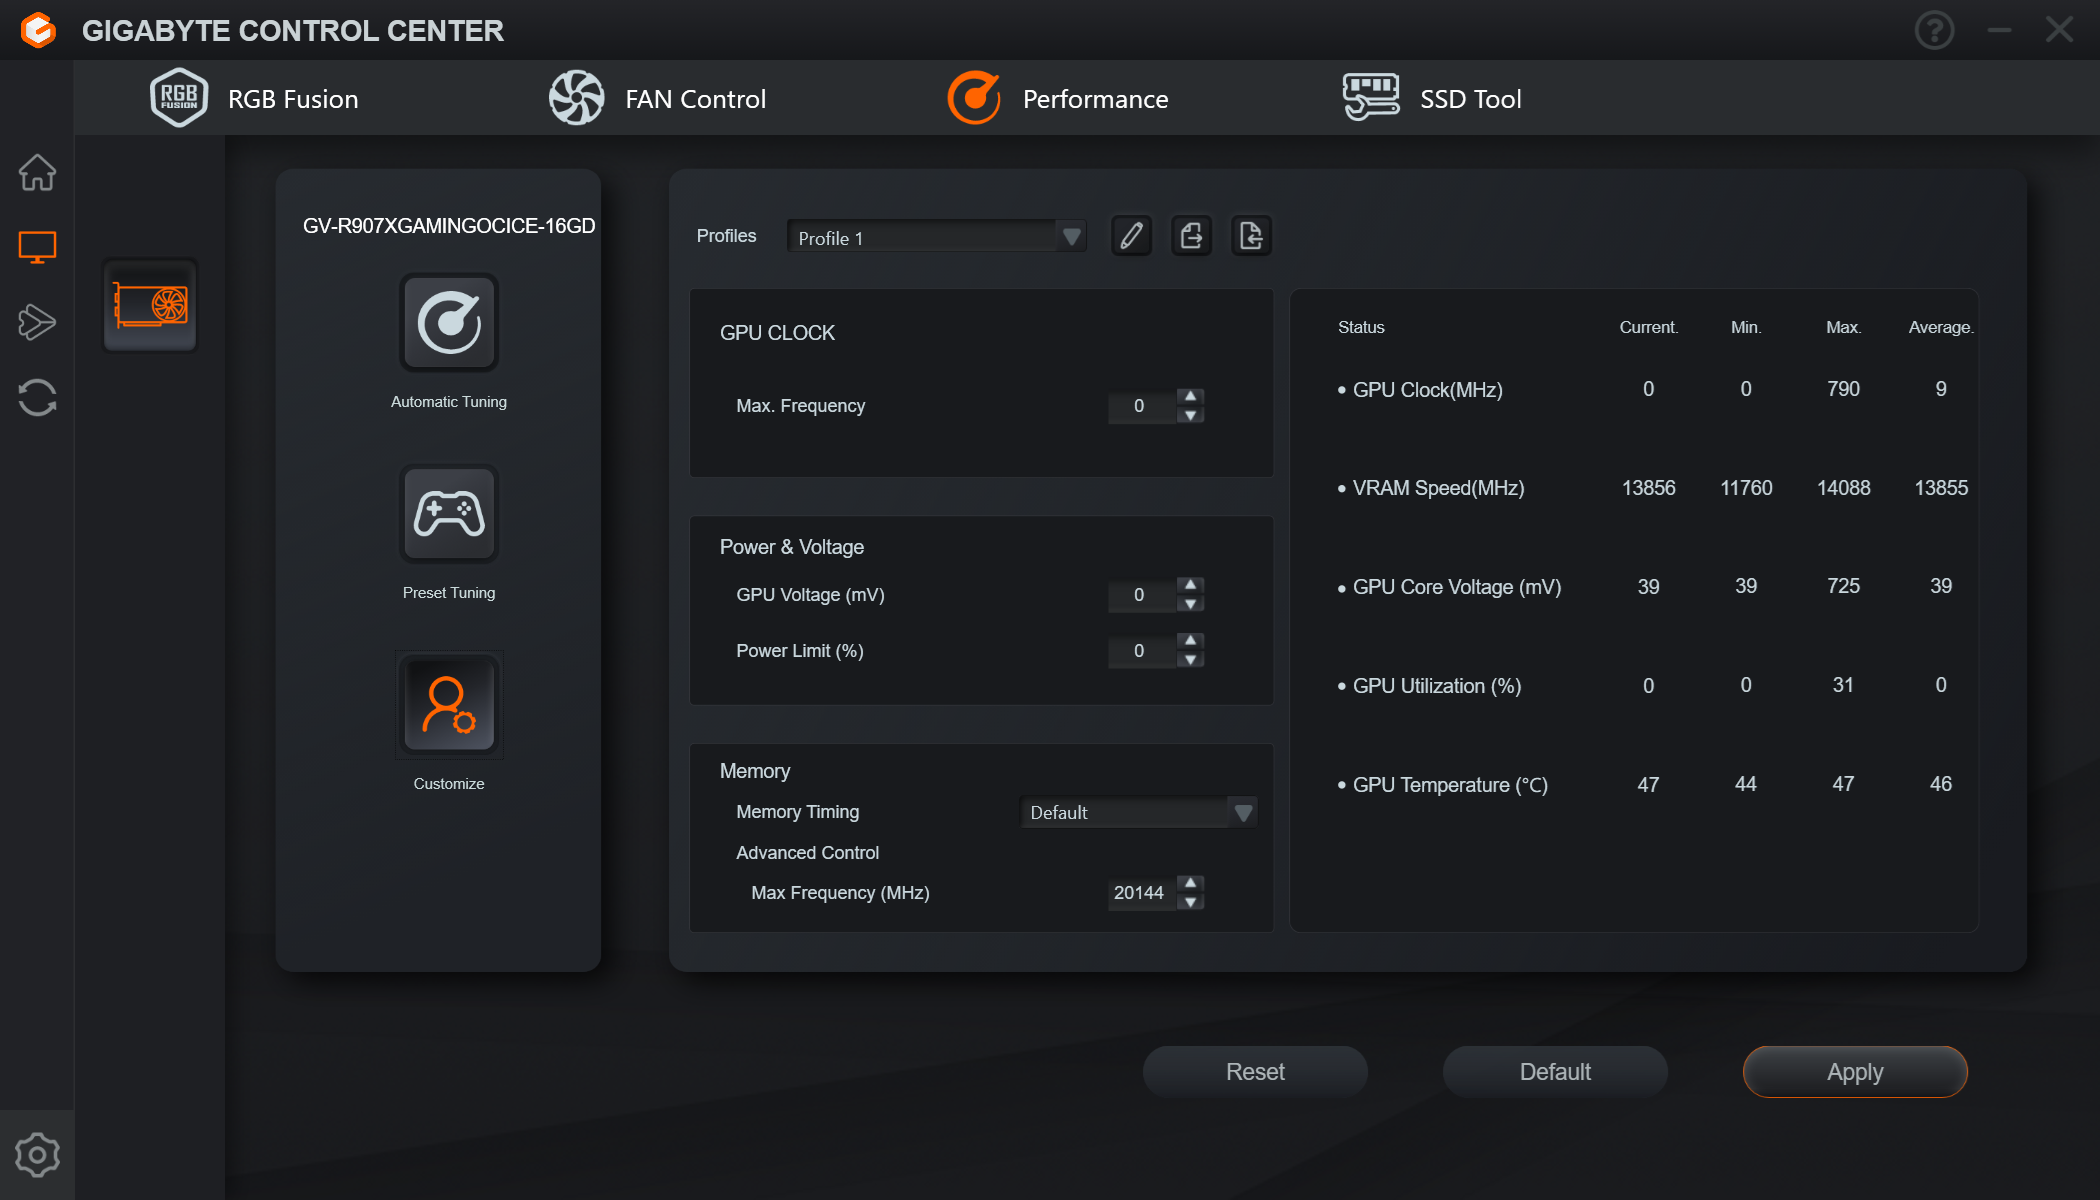Click the memory Max Frequency value field

click(1141, 893)
